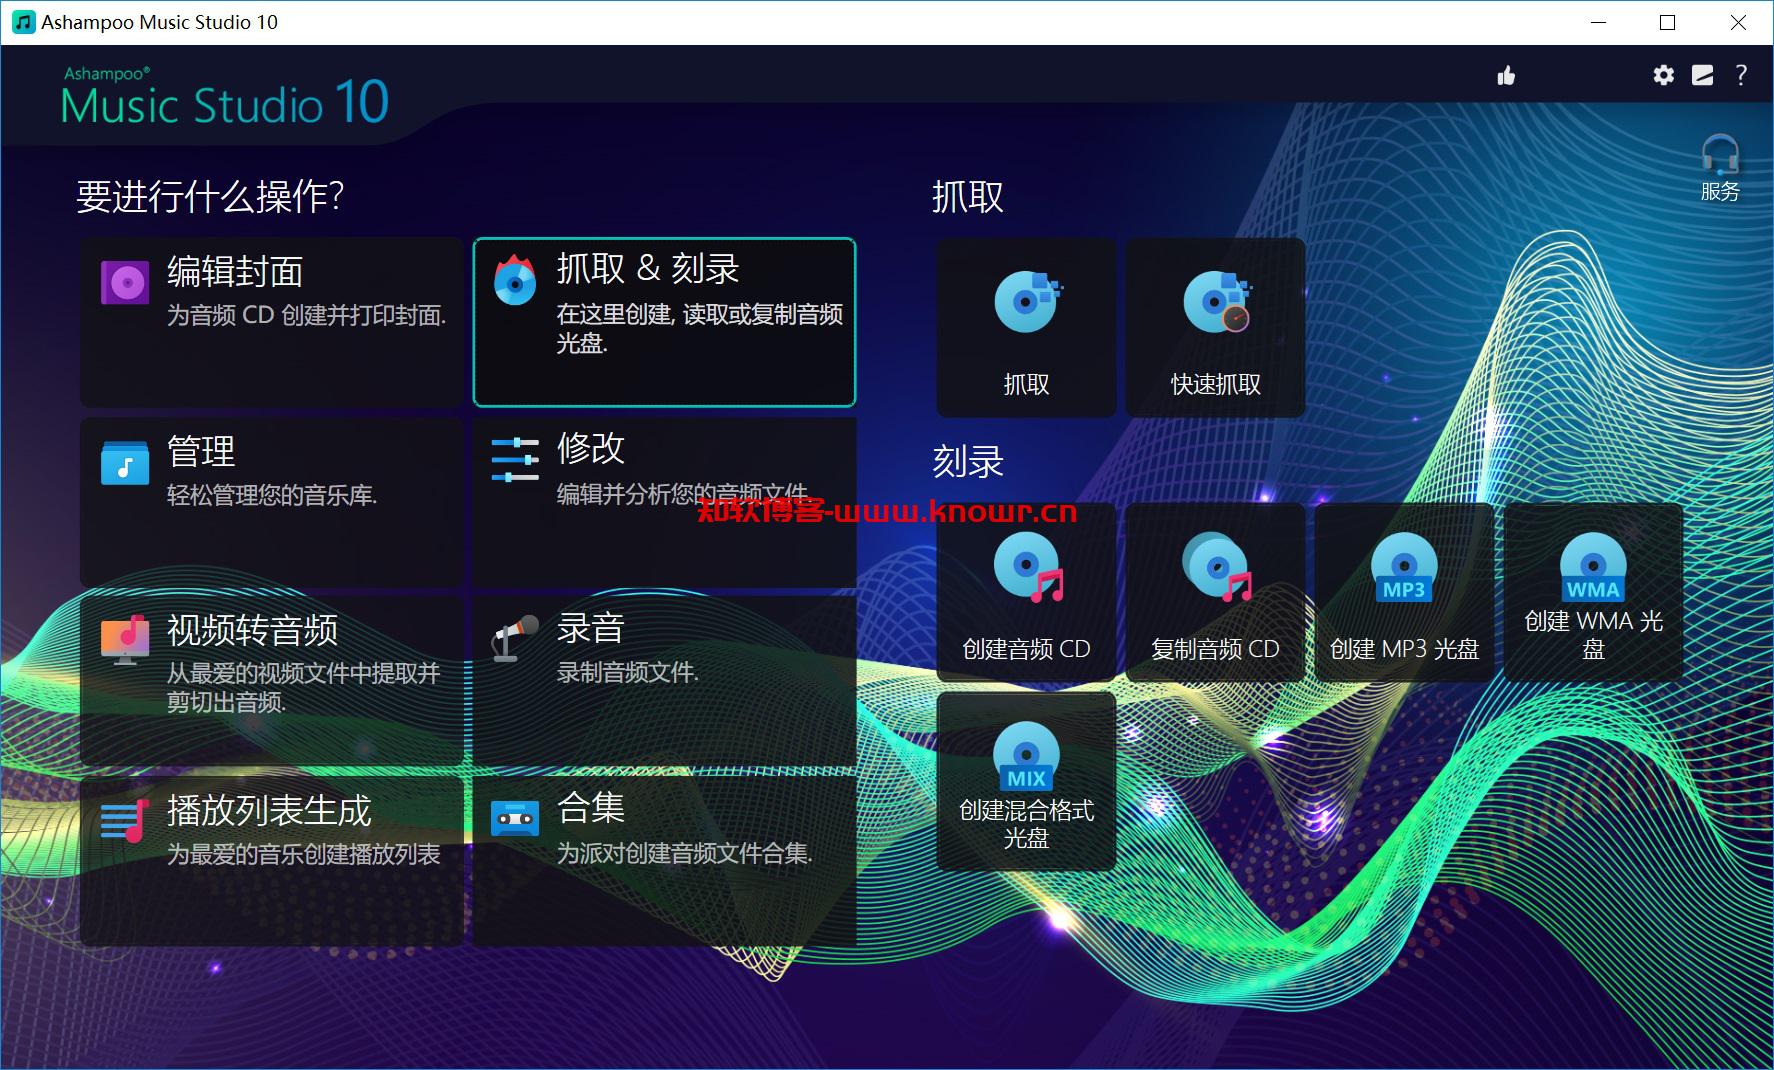Select the 抓取 & 刻录 heading

(x=648, y=268)
